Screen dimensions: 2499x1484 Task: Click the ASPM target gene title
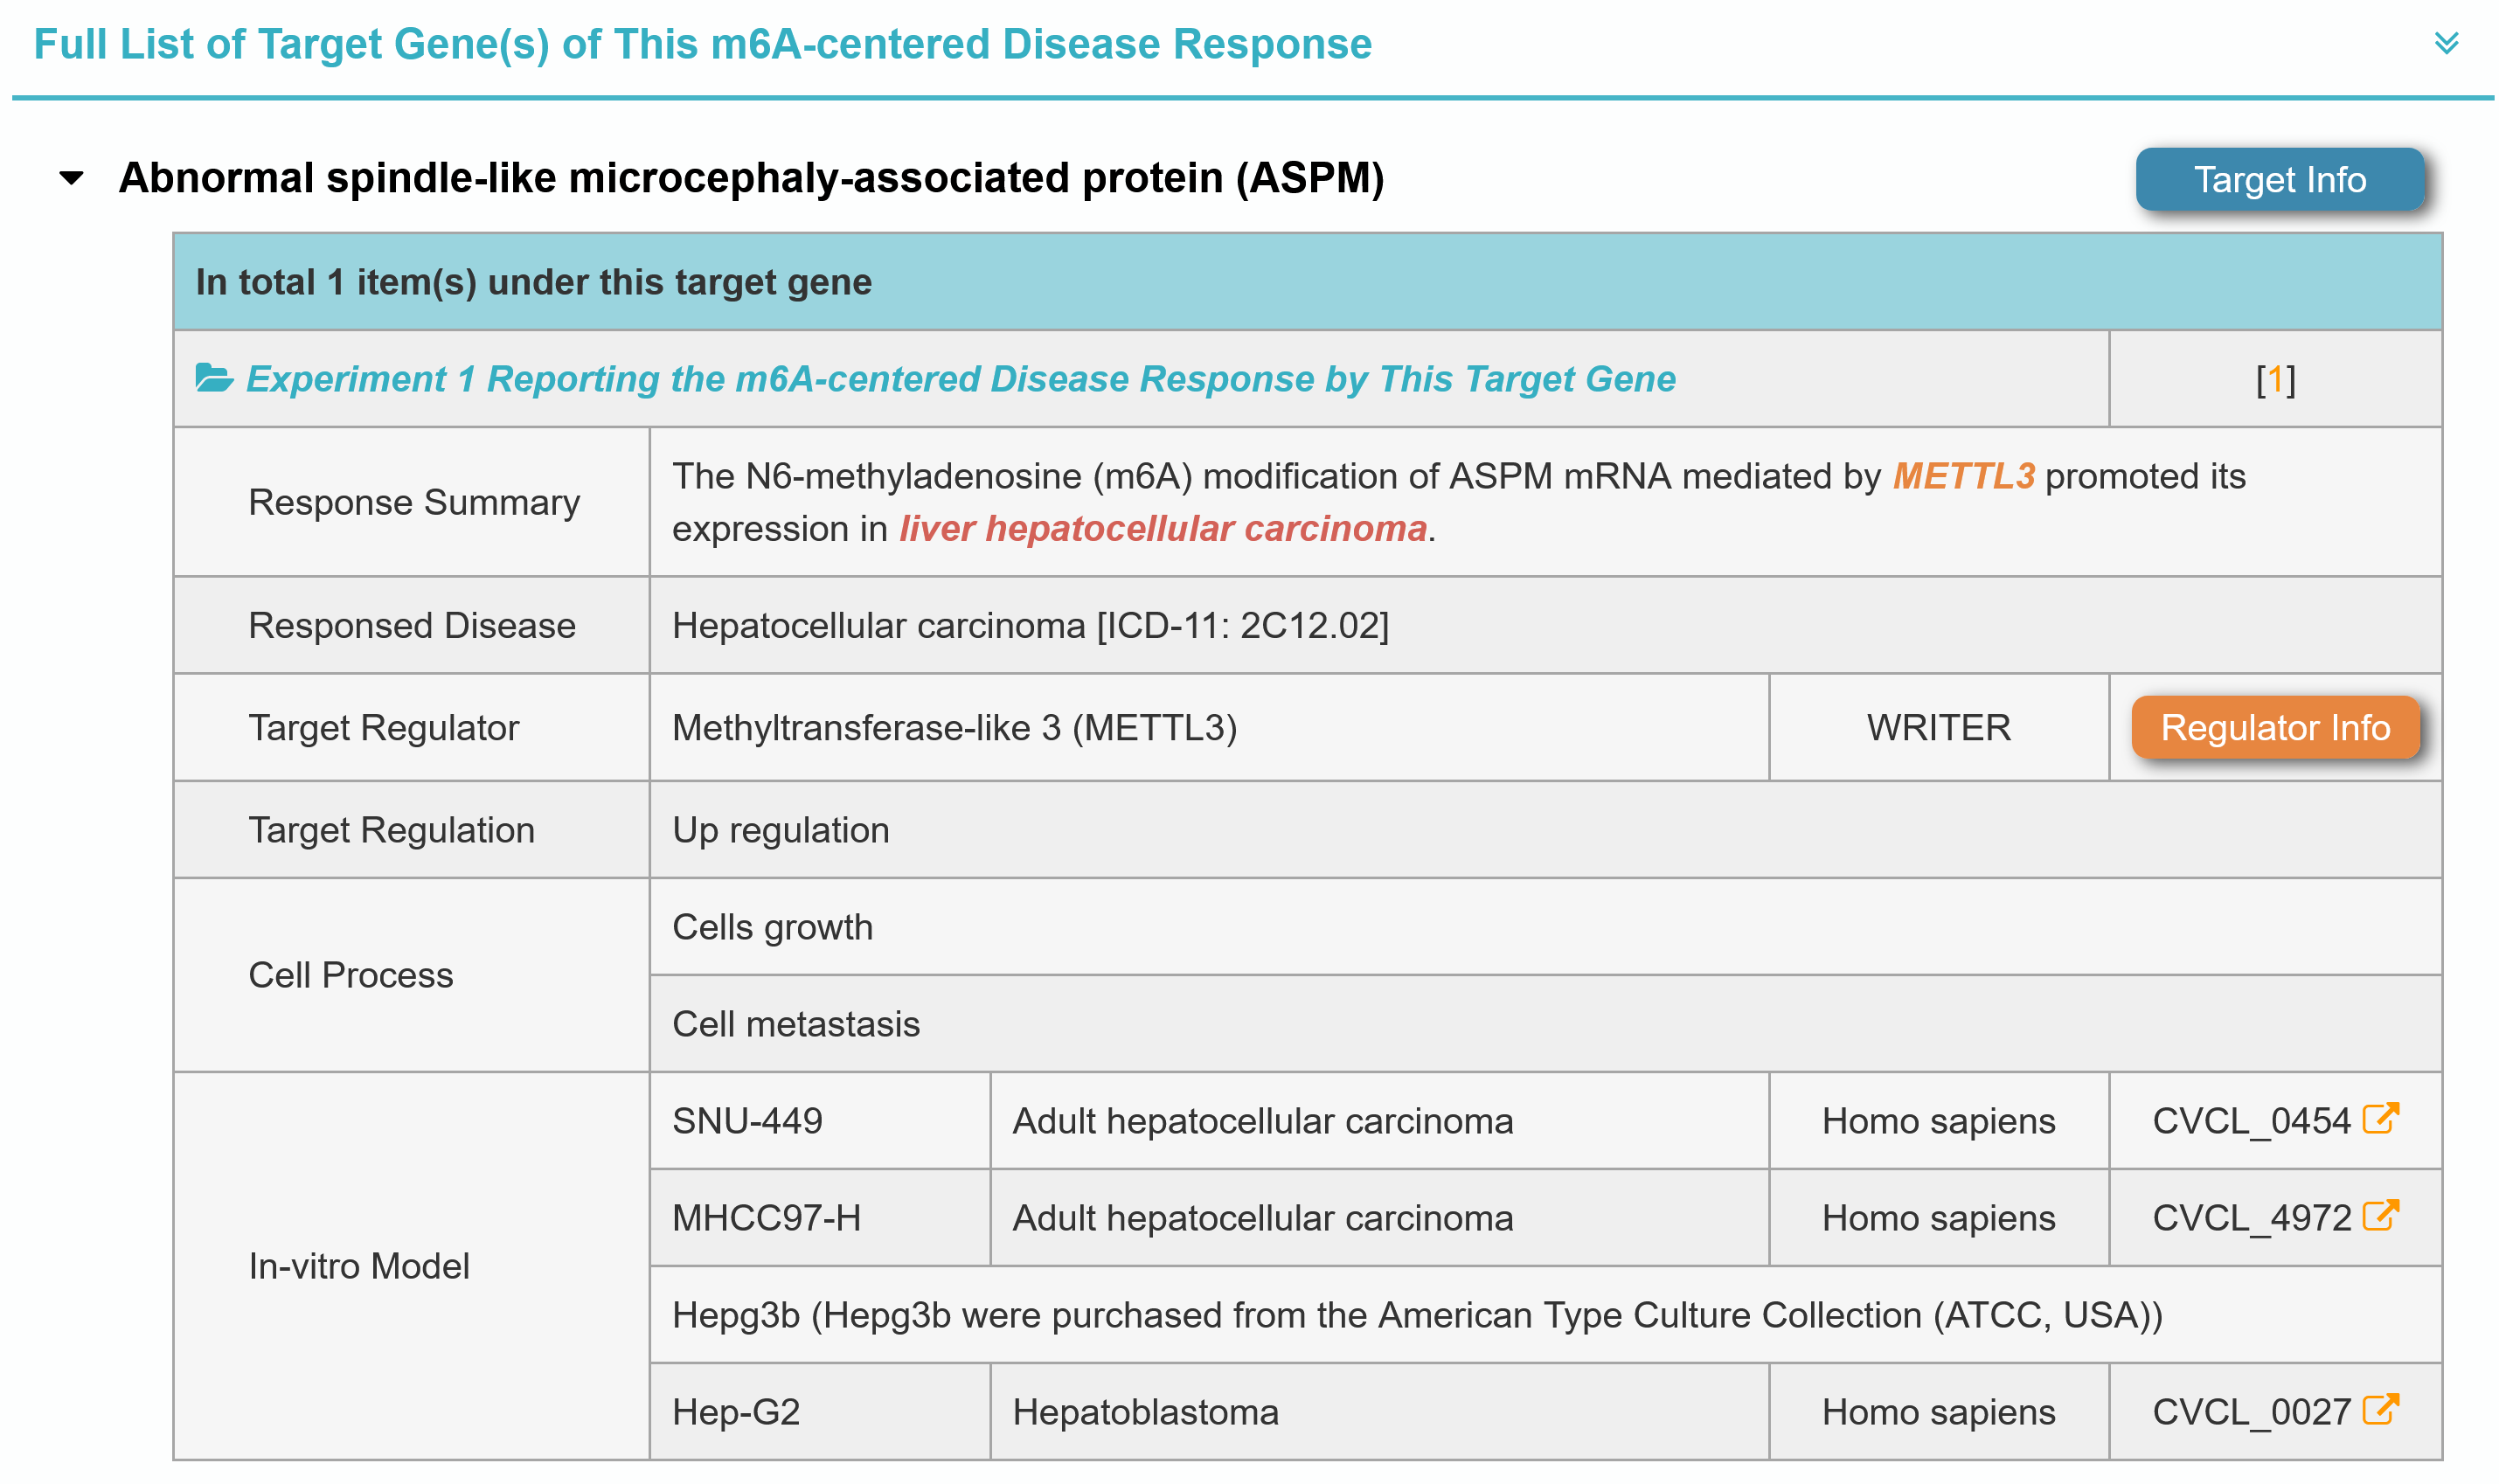click(750, 179)
